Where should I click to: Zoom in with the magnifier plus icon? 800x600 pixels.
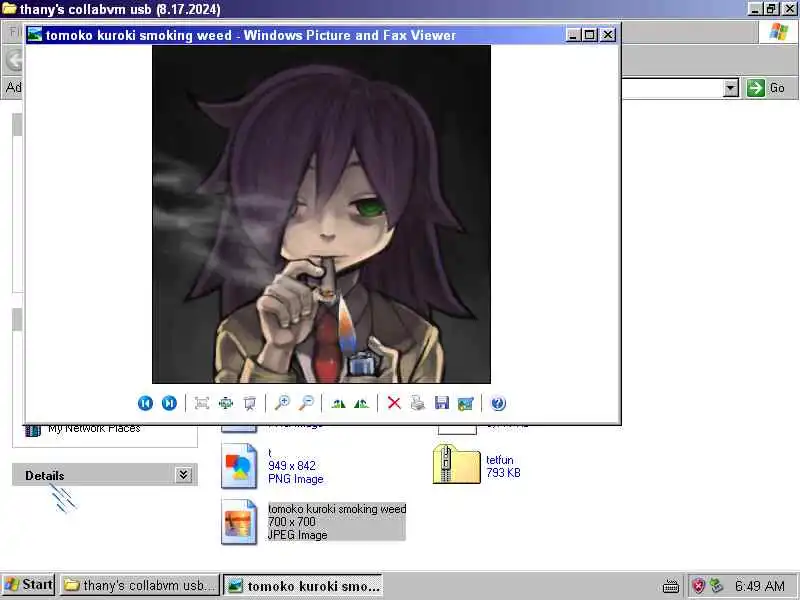[x=282, y=403]
